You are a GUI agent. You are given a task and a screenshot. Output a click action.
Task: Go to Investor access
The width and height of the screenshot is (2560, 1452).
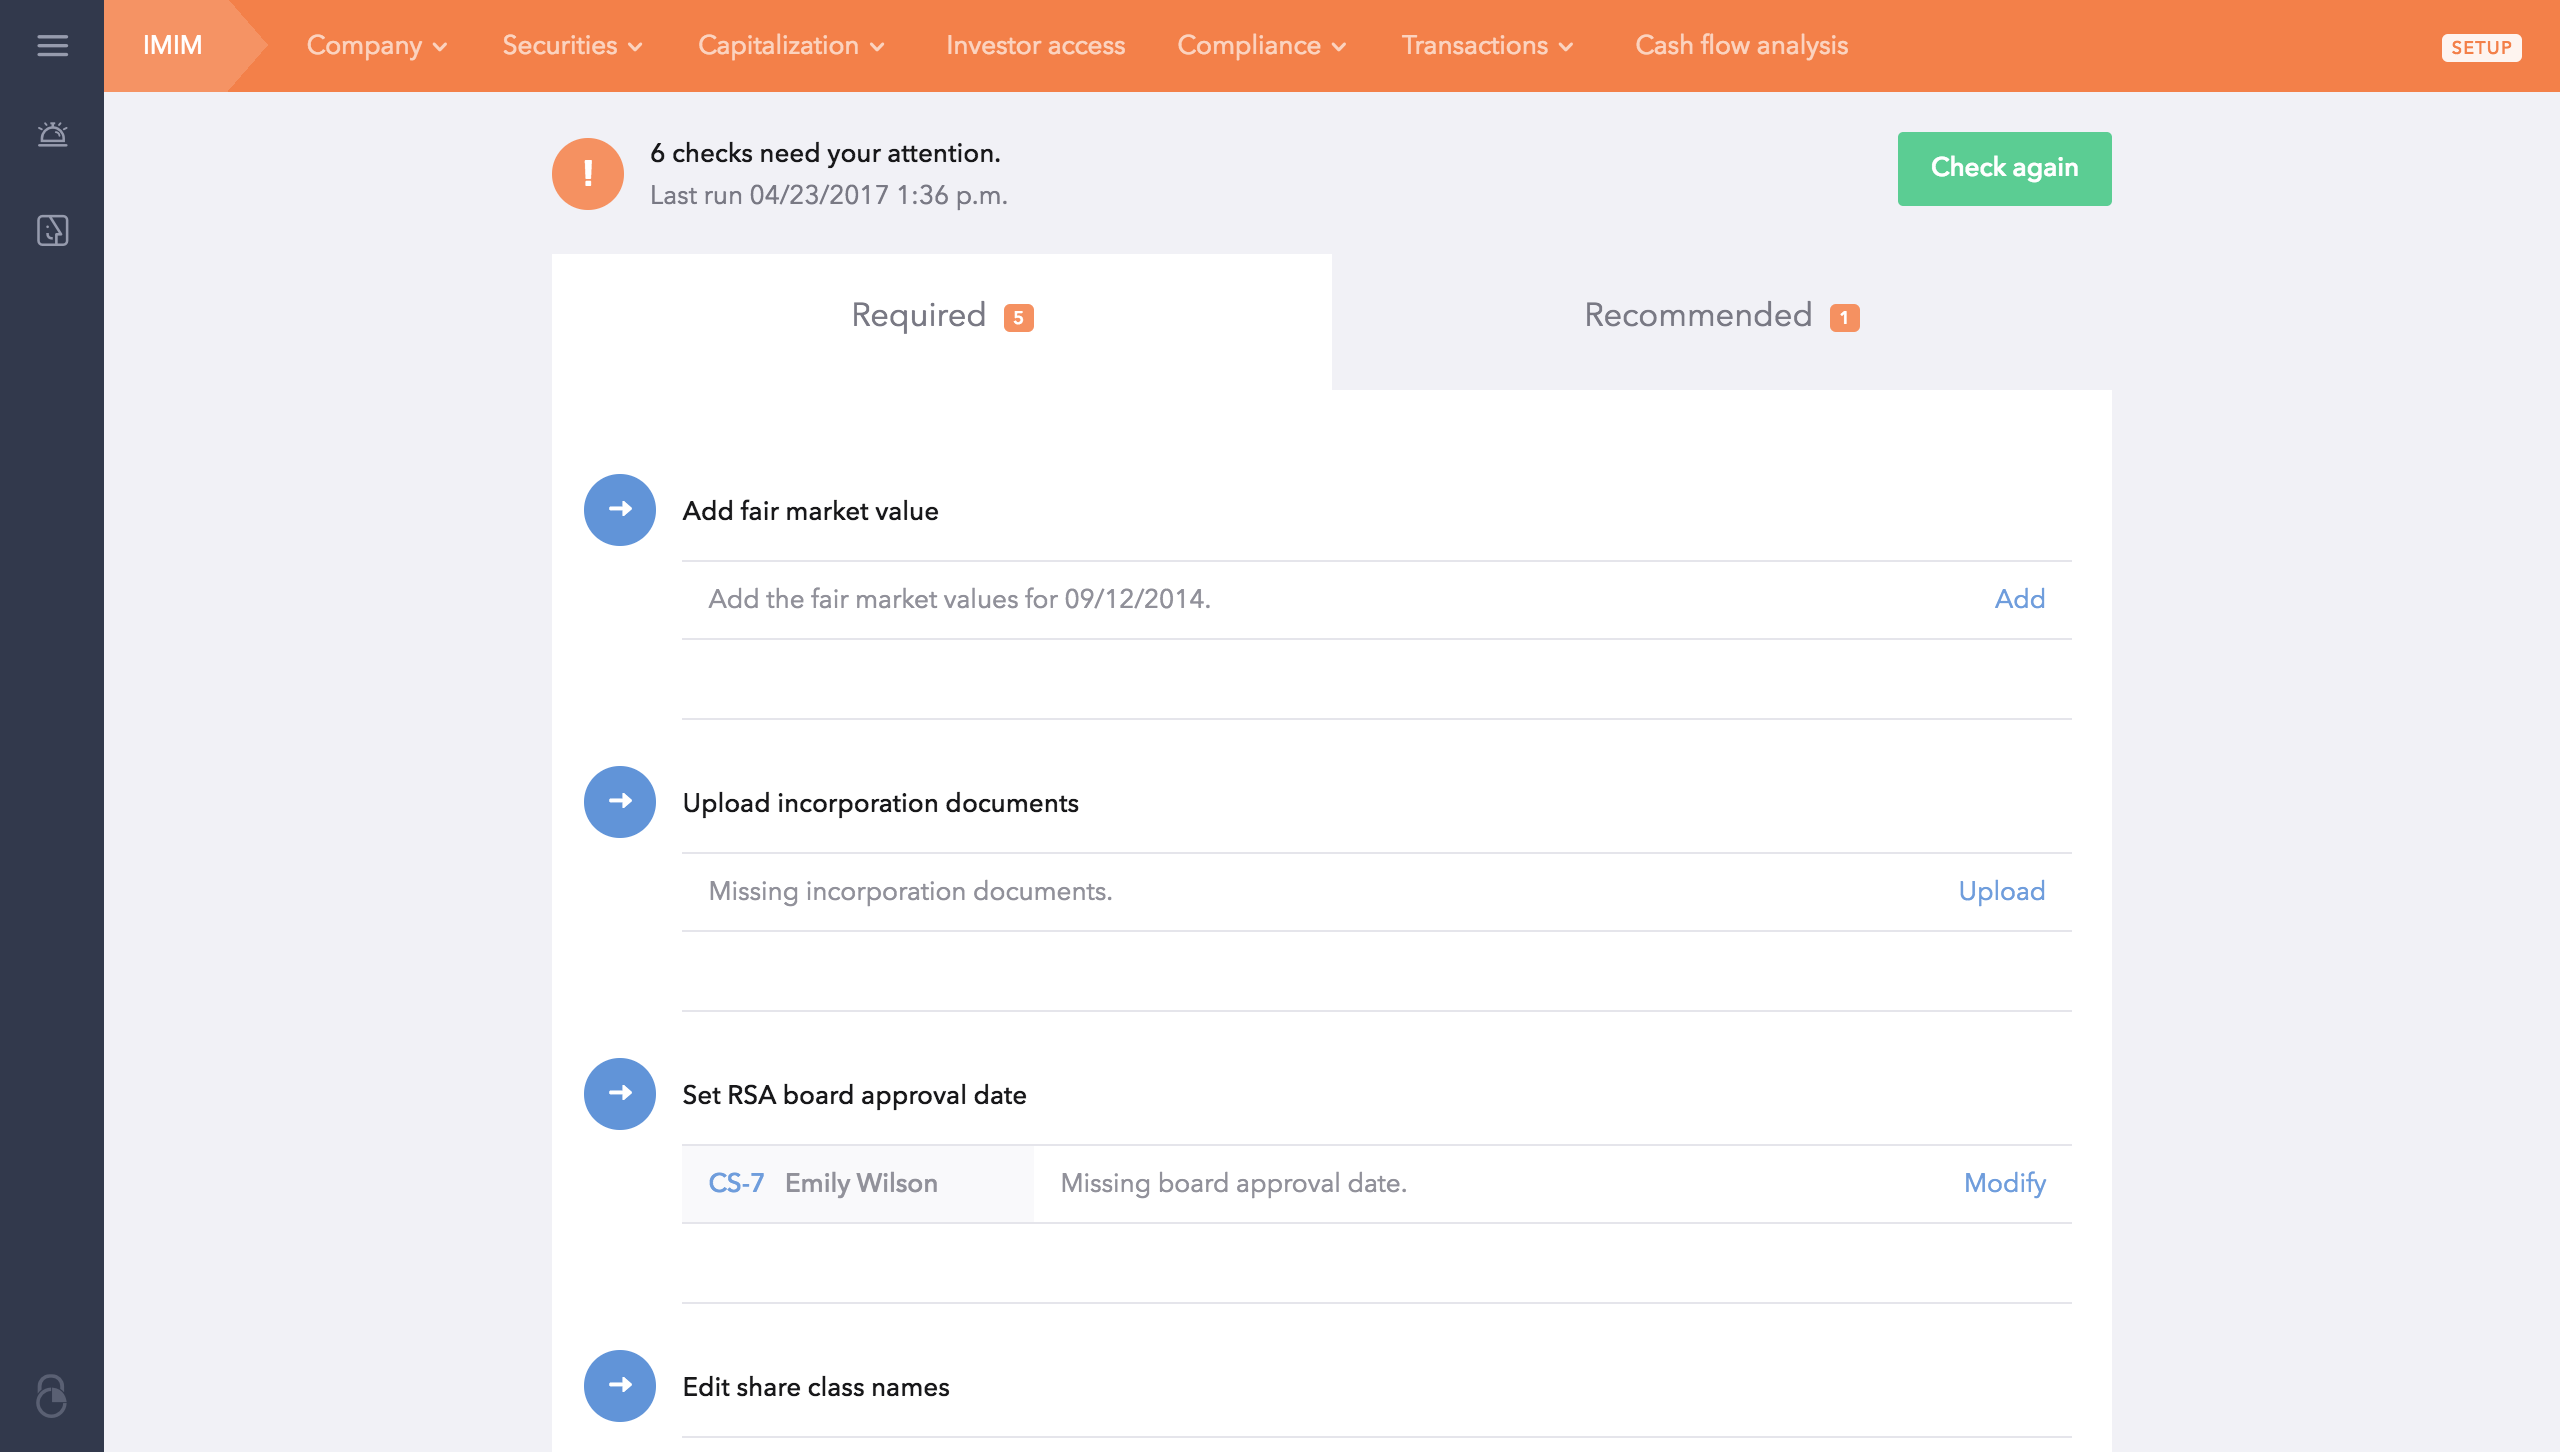(x=1035, y=46)
